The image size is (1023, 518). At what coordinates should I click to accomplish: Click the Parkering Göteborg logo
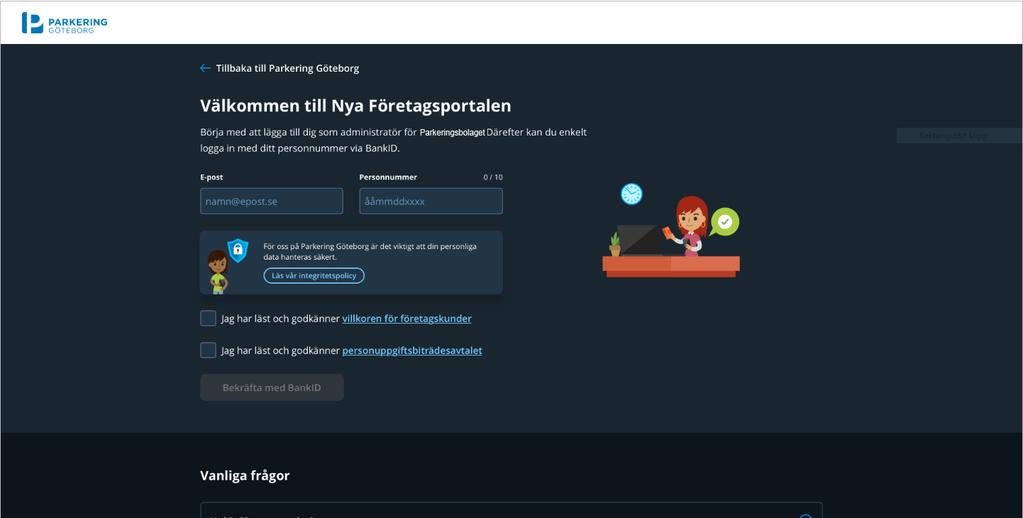point(64,23)
